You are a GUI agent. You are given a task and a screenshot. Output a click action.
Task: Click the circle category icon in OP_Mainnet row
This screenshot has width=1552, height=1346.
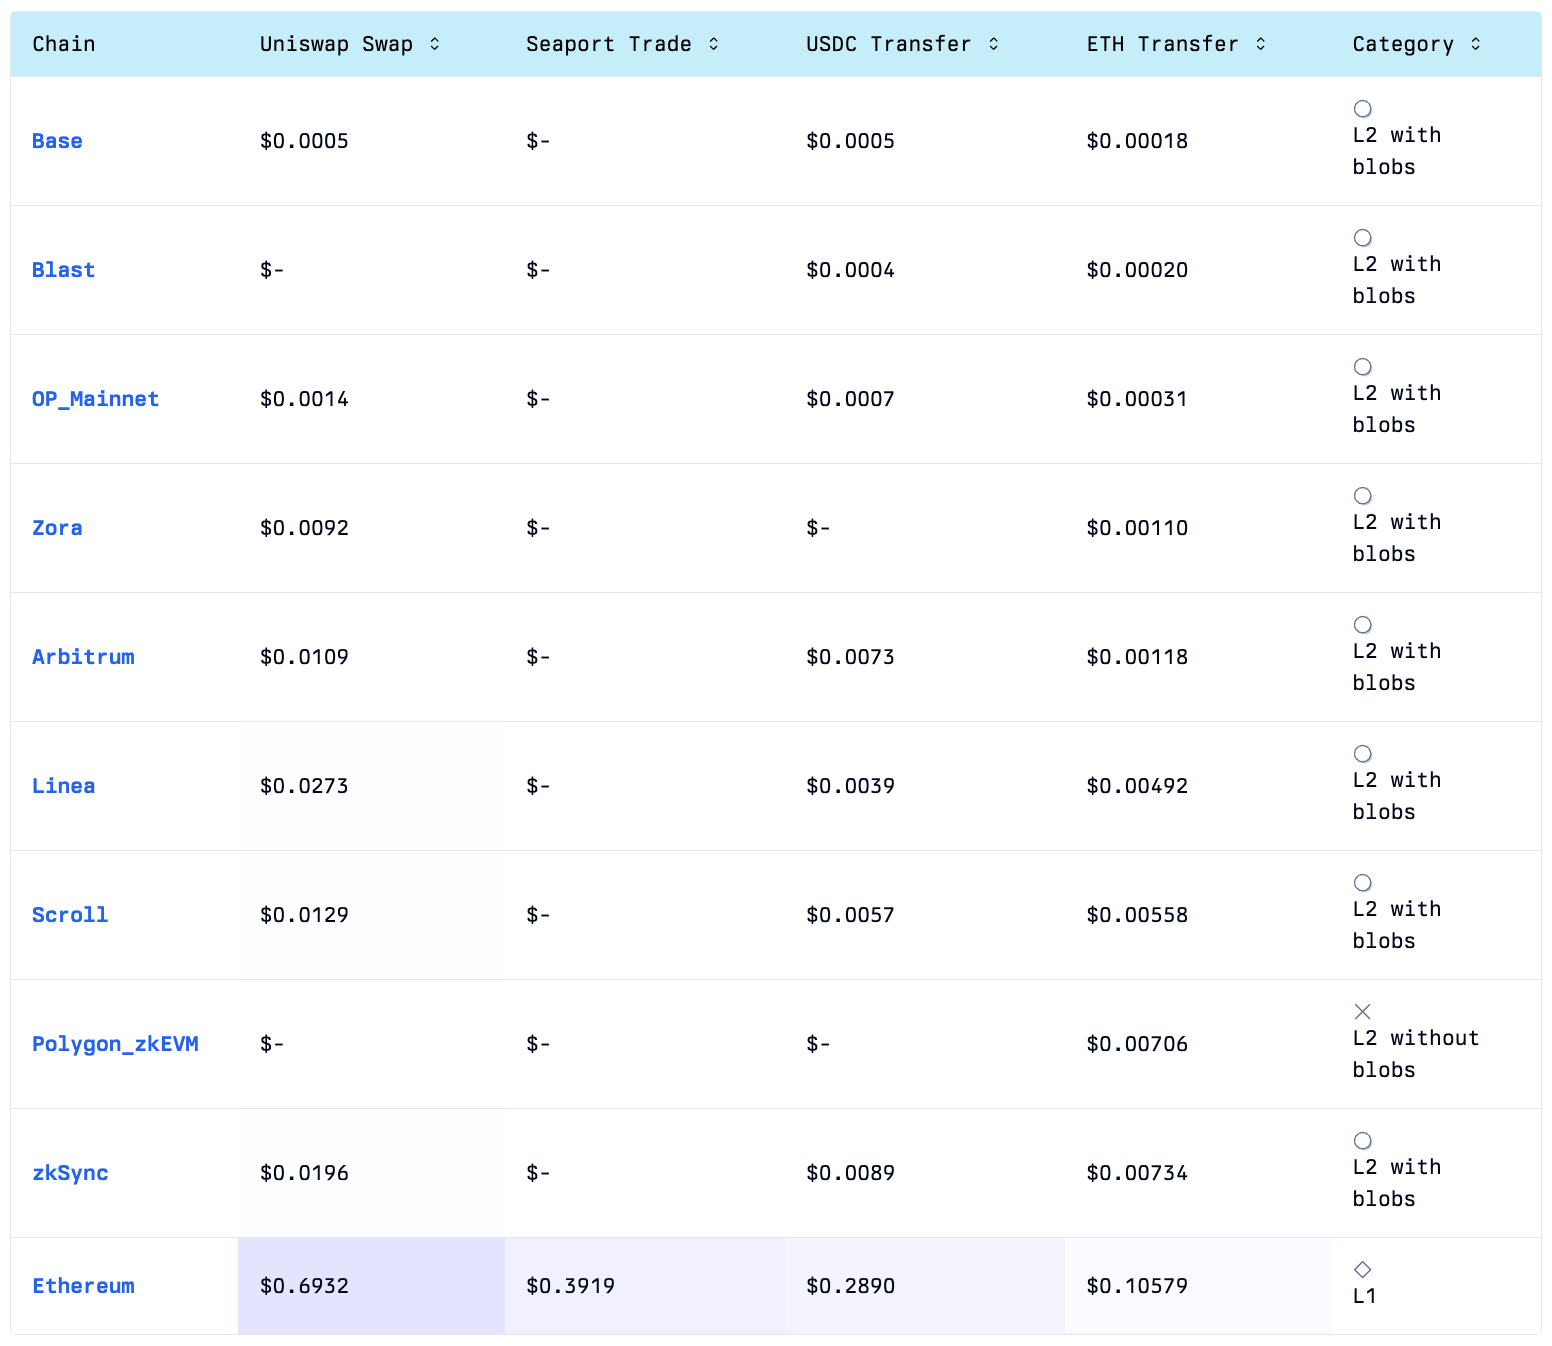[x=1362, y=367]
